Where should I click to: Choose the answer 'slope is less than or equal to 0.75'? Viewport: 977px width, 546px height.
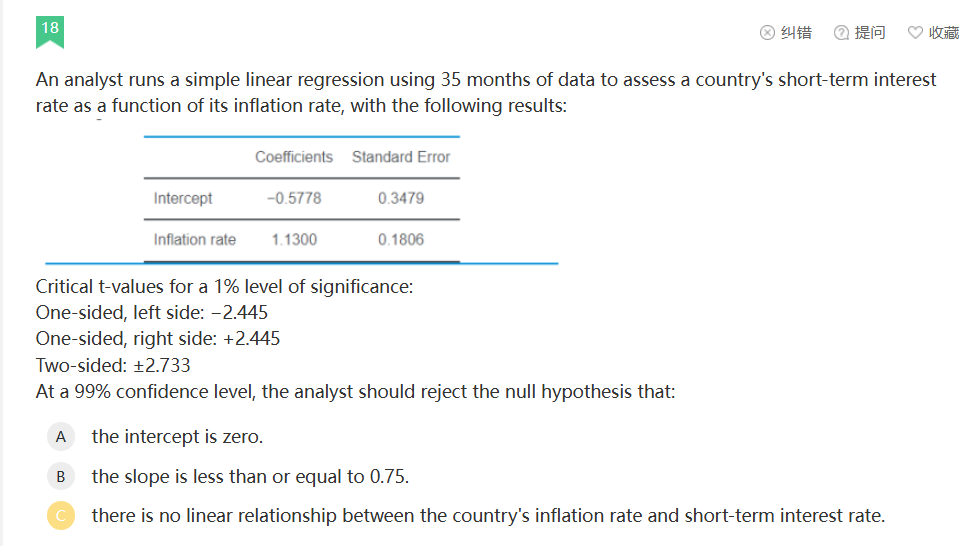pos(250,477)
